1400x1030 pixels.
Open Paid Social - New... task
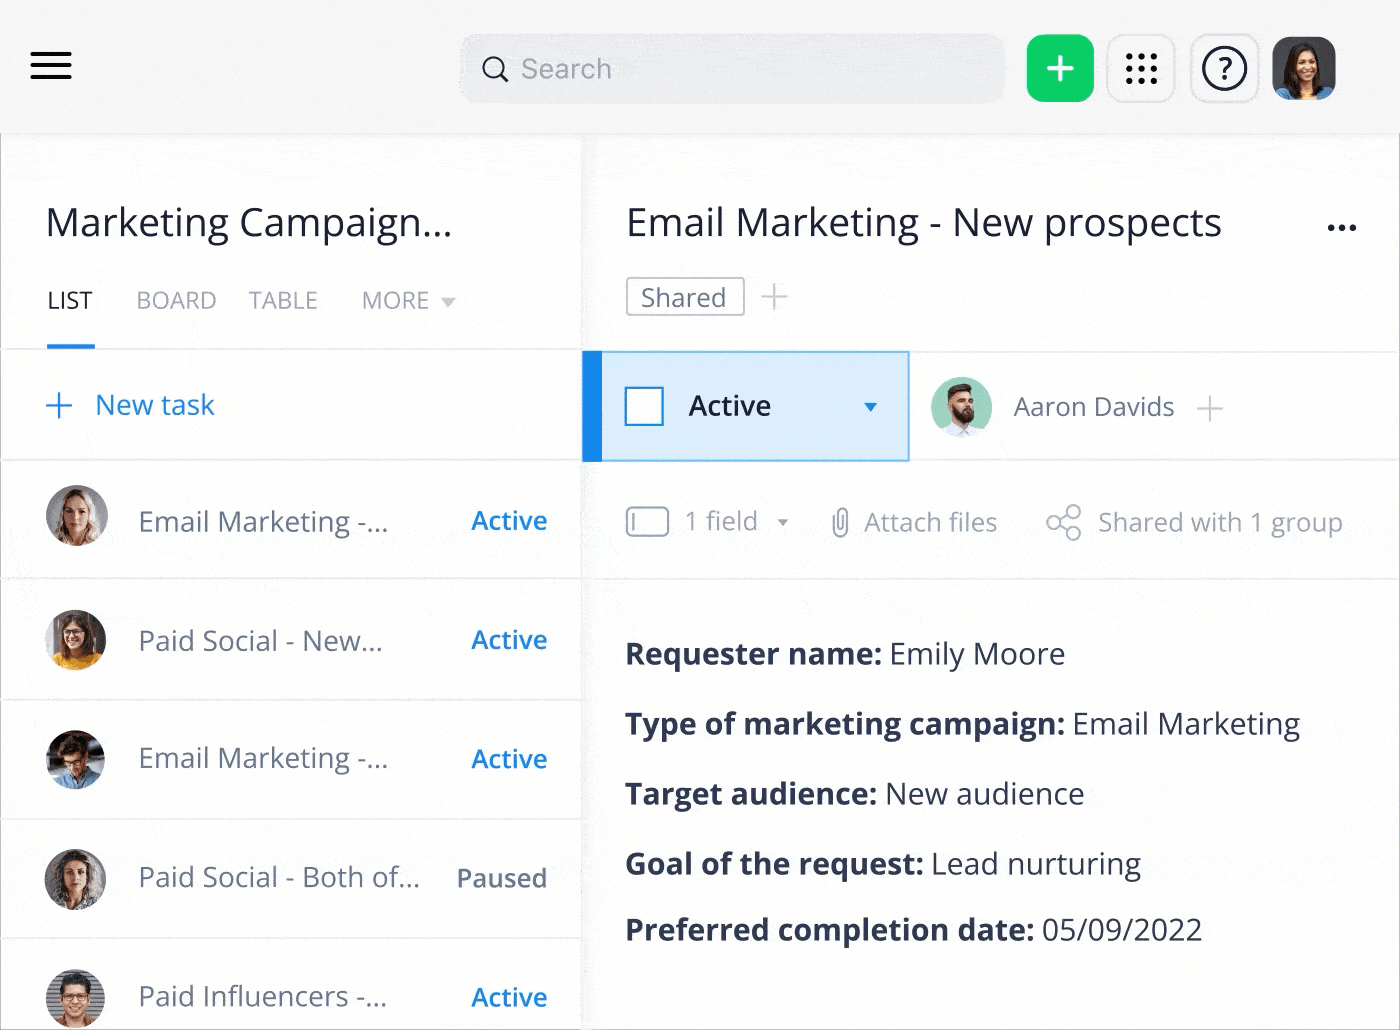(x=291, y=640)
